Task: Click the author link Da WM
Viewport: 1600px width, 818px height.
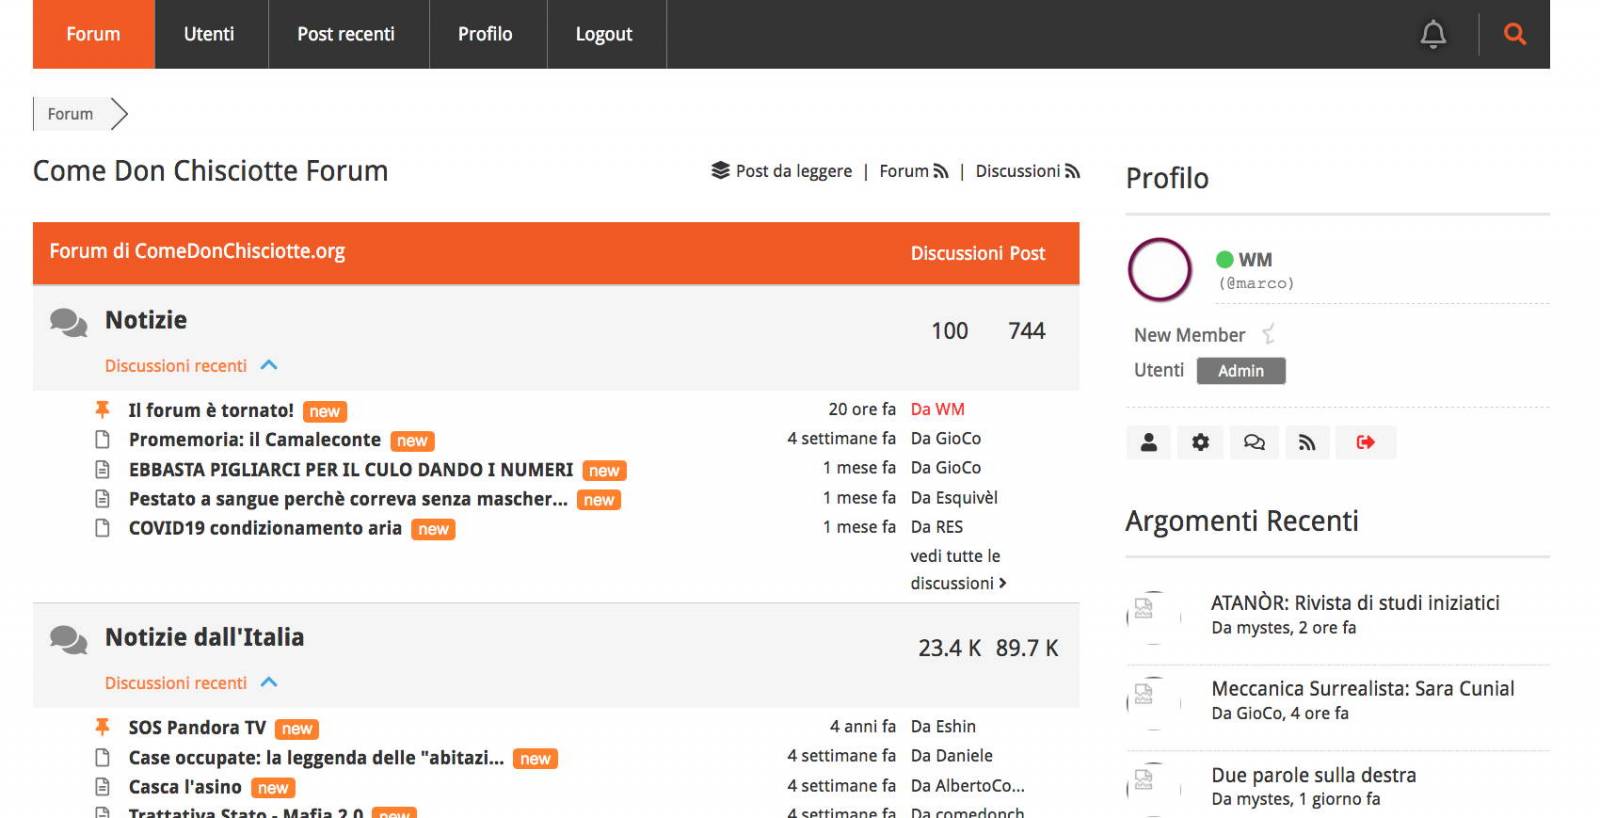Action: pyautogui.click(x=938, y=409)
